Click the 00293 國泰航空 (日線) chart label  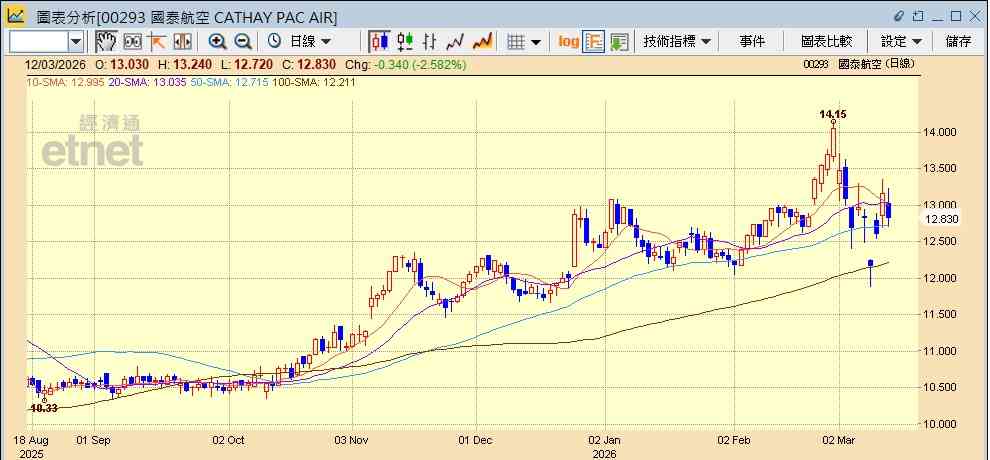point(859,64)
